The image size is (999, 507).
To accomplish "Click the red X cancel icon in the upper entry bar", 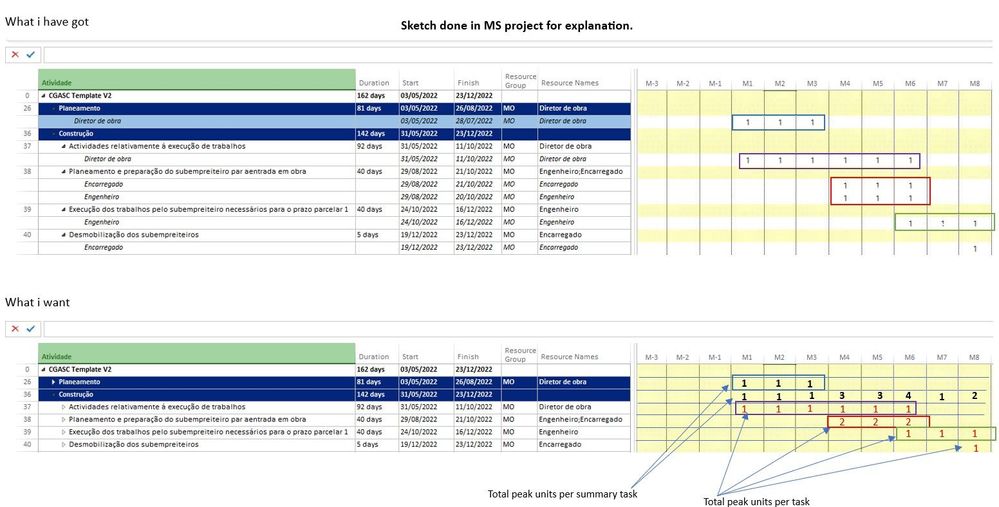I will coord(15,55).
